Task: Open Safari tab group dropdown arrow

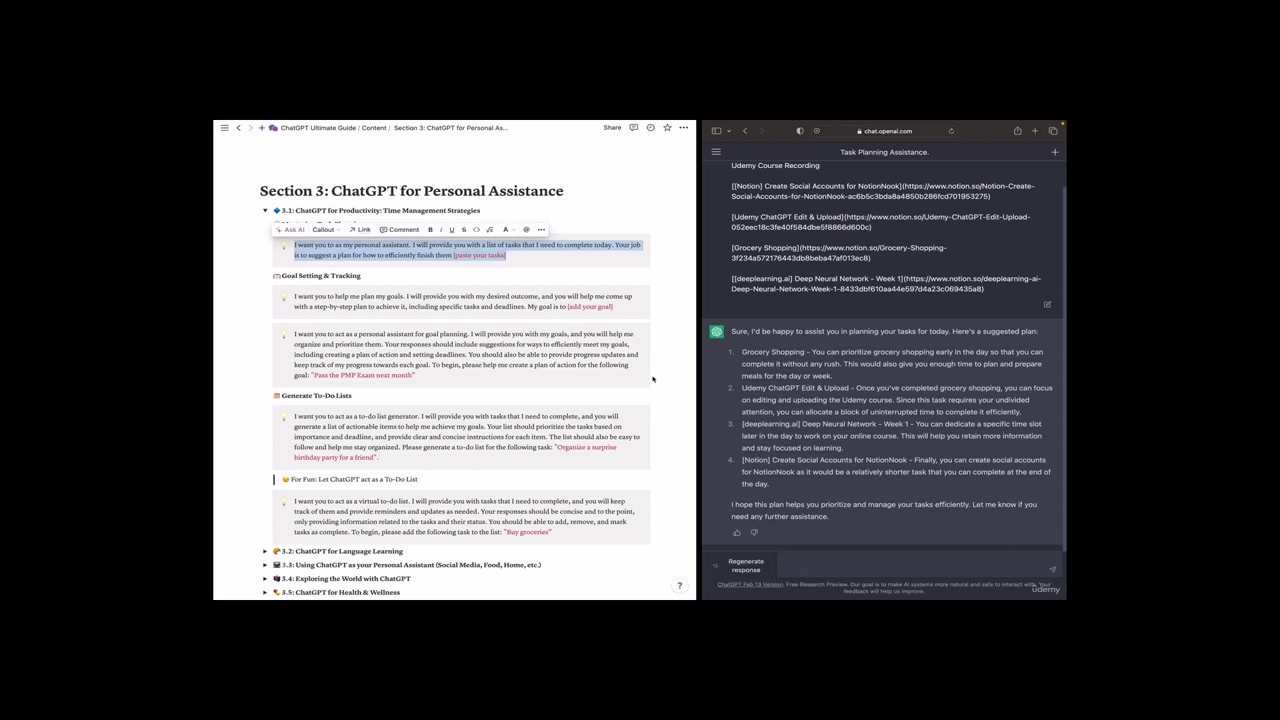Action: click(x=729, y=131)
